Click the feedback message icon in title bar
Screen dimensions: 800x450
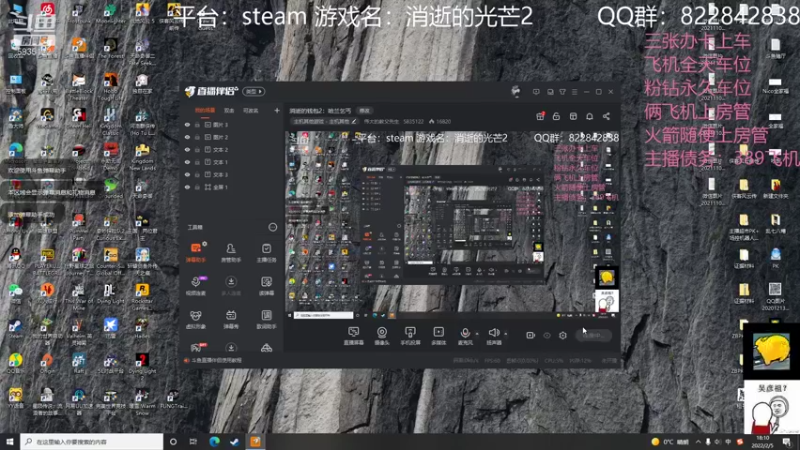pyautogui.click(x=536, y=92)
